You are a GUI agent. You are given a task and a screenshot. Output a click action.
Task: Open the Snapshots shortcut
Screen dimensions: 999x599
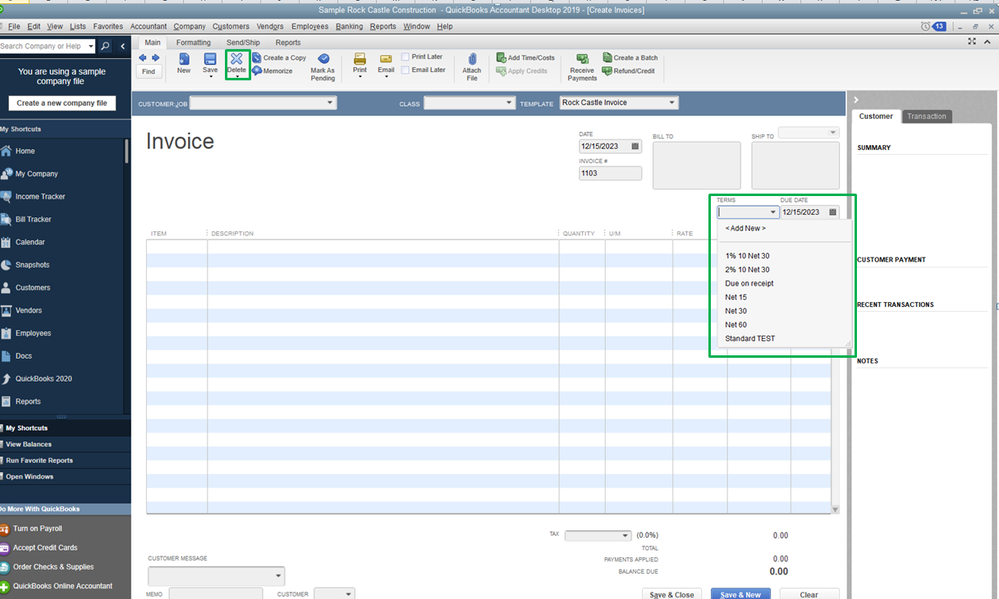(x=32, y=265)
